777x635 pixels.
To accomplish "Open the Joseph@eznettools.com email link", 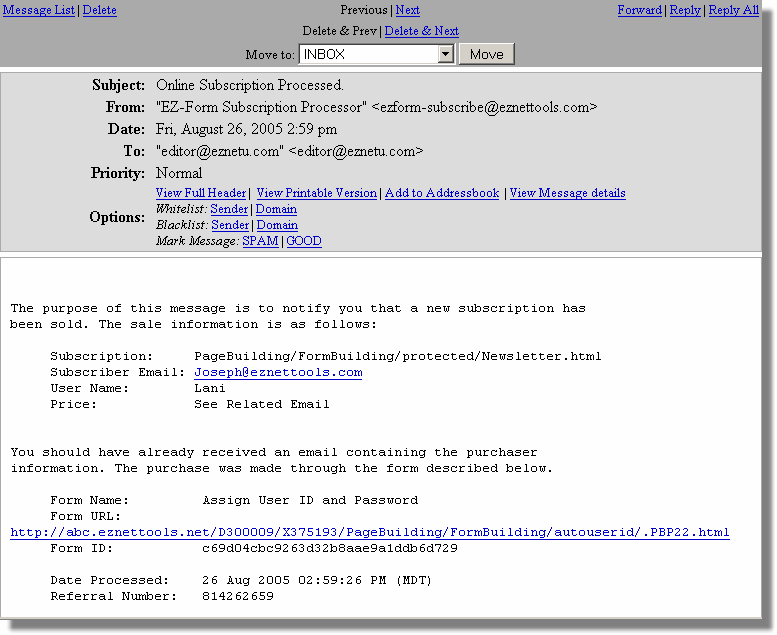I will pos(278,372).
